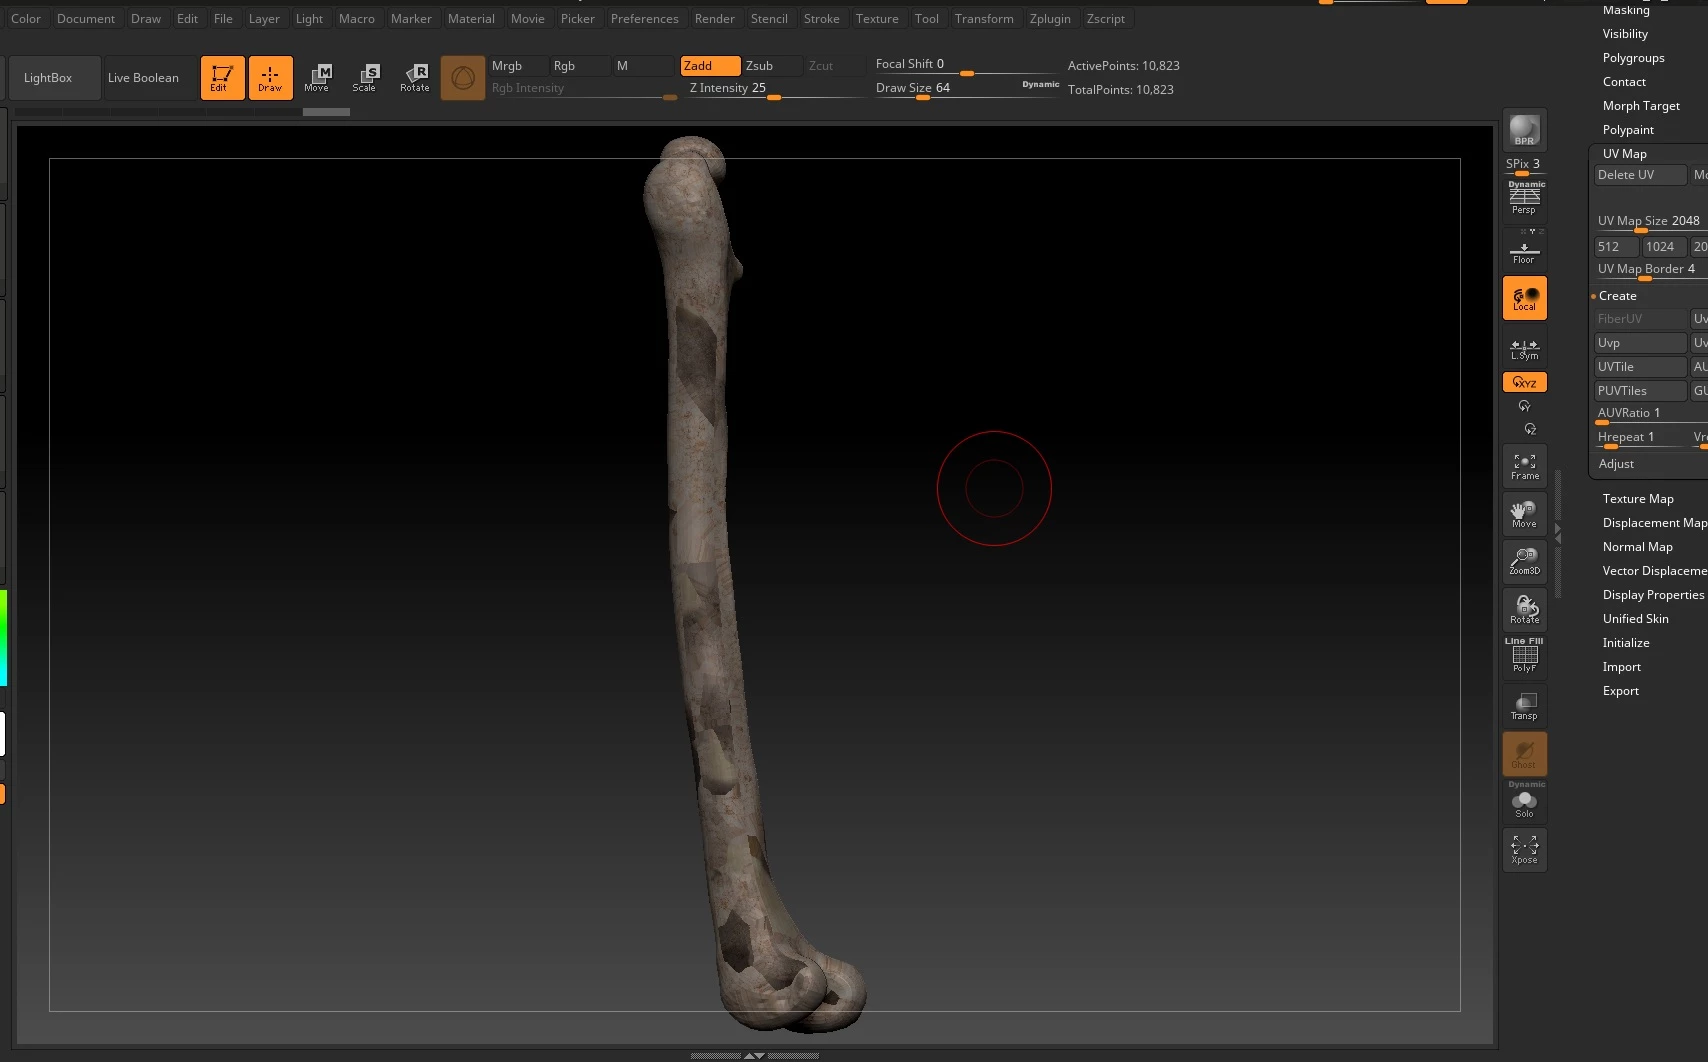Activate Edit mode button
Image resolution: width=1708 pixels, height=1062 pixels.
tap(222, 78)
